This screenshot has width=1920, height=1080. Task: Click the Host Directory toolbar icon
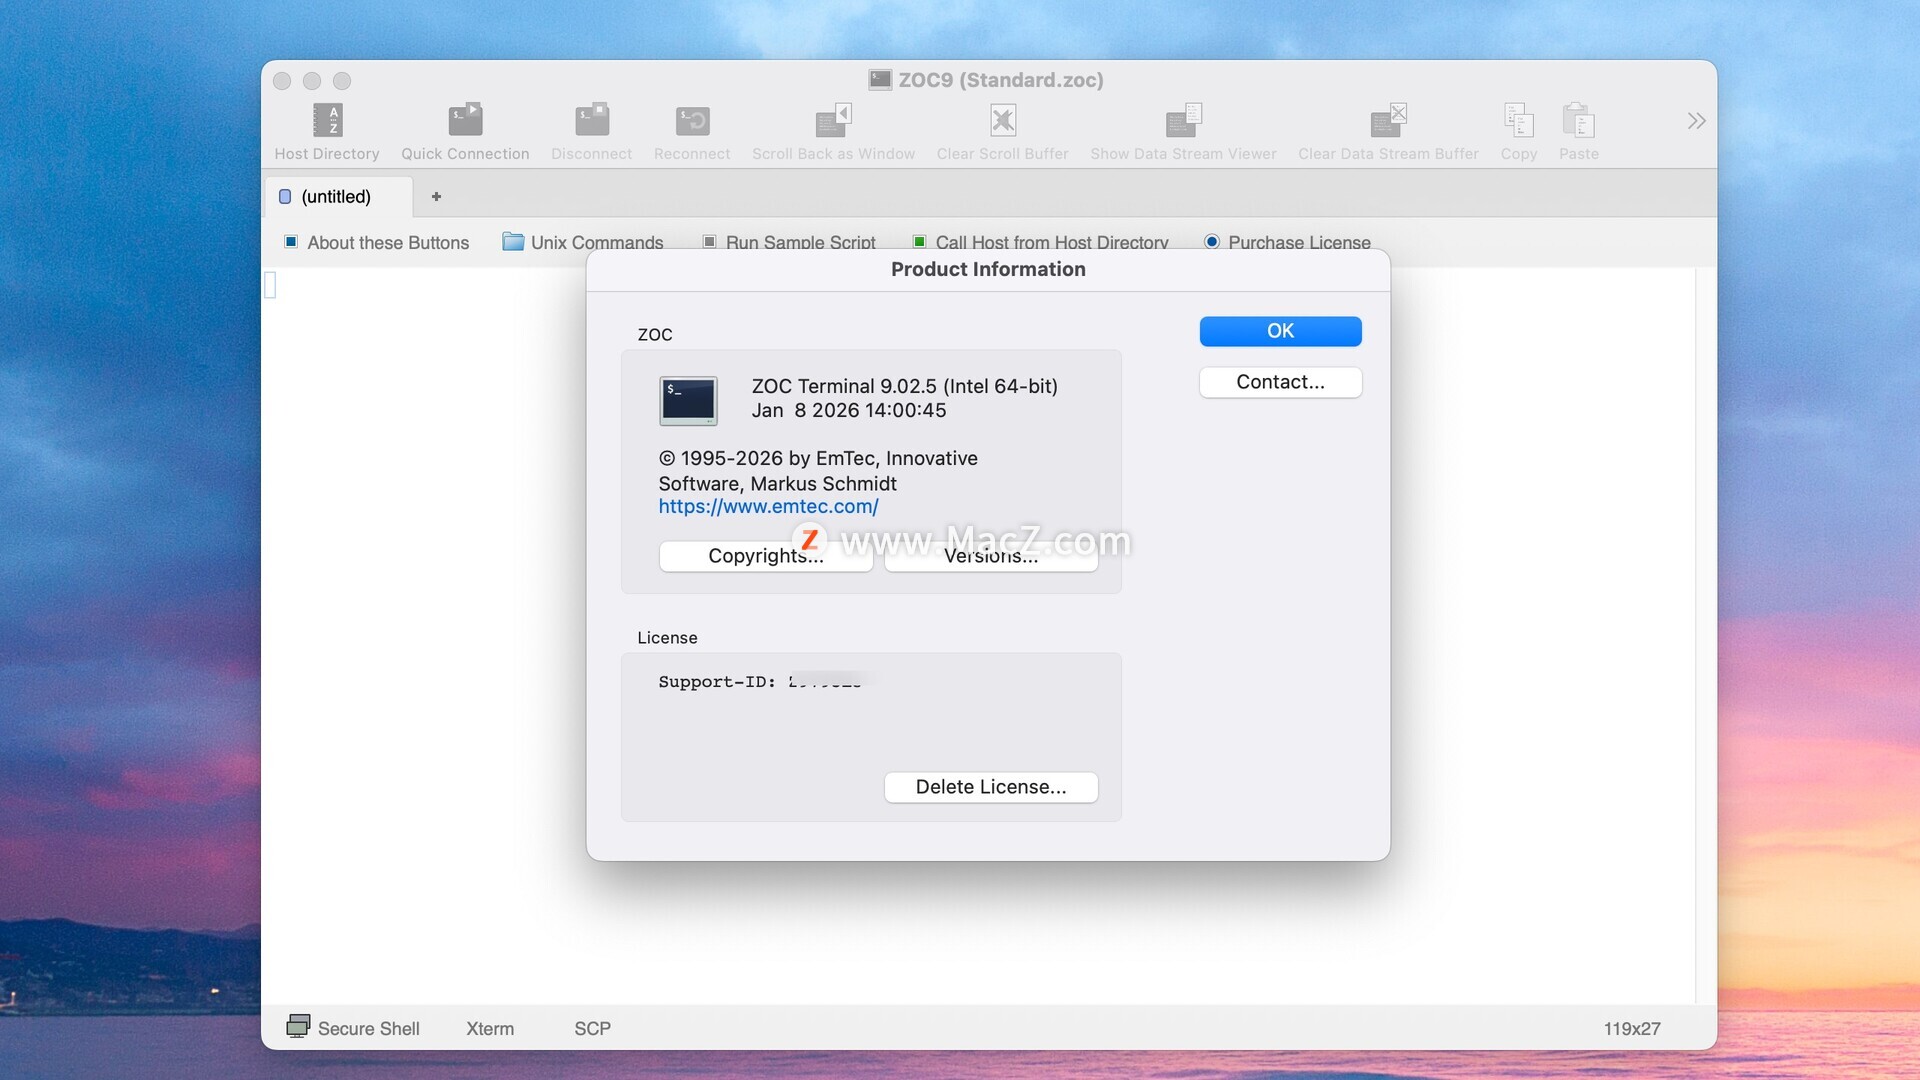pos(327,122)
